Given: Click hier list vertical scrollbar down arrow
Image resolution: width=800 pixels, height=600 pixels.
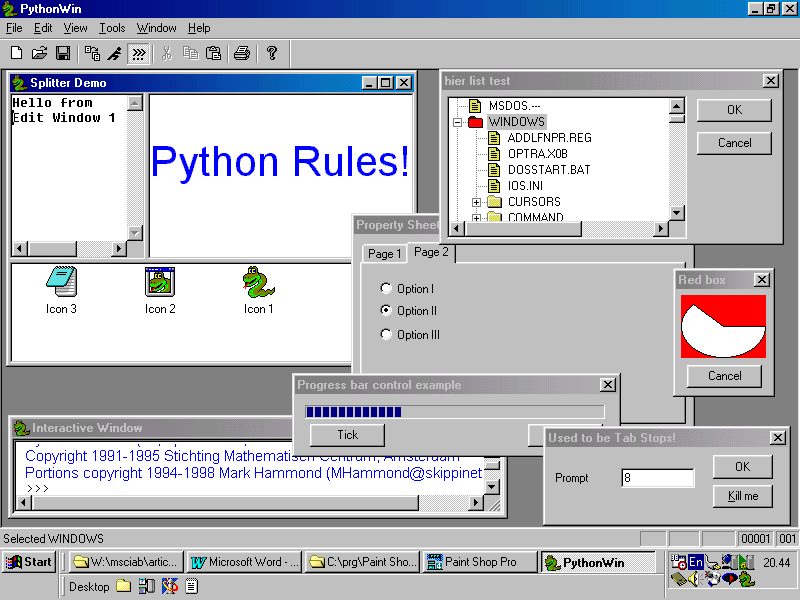Looking at the screenshot, I should [x=677, y=212].
